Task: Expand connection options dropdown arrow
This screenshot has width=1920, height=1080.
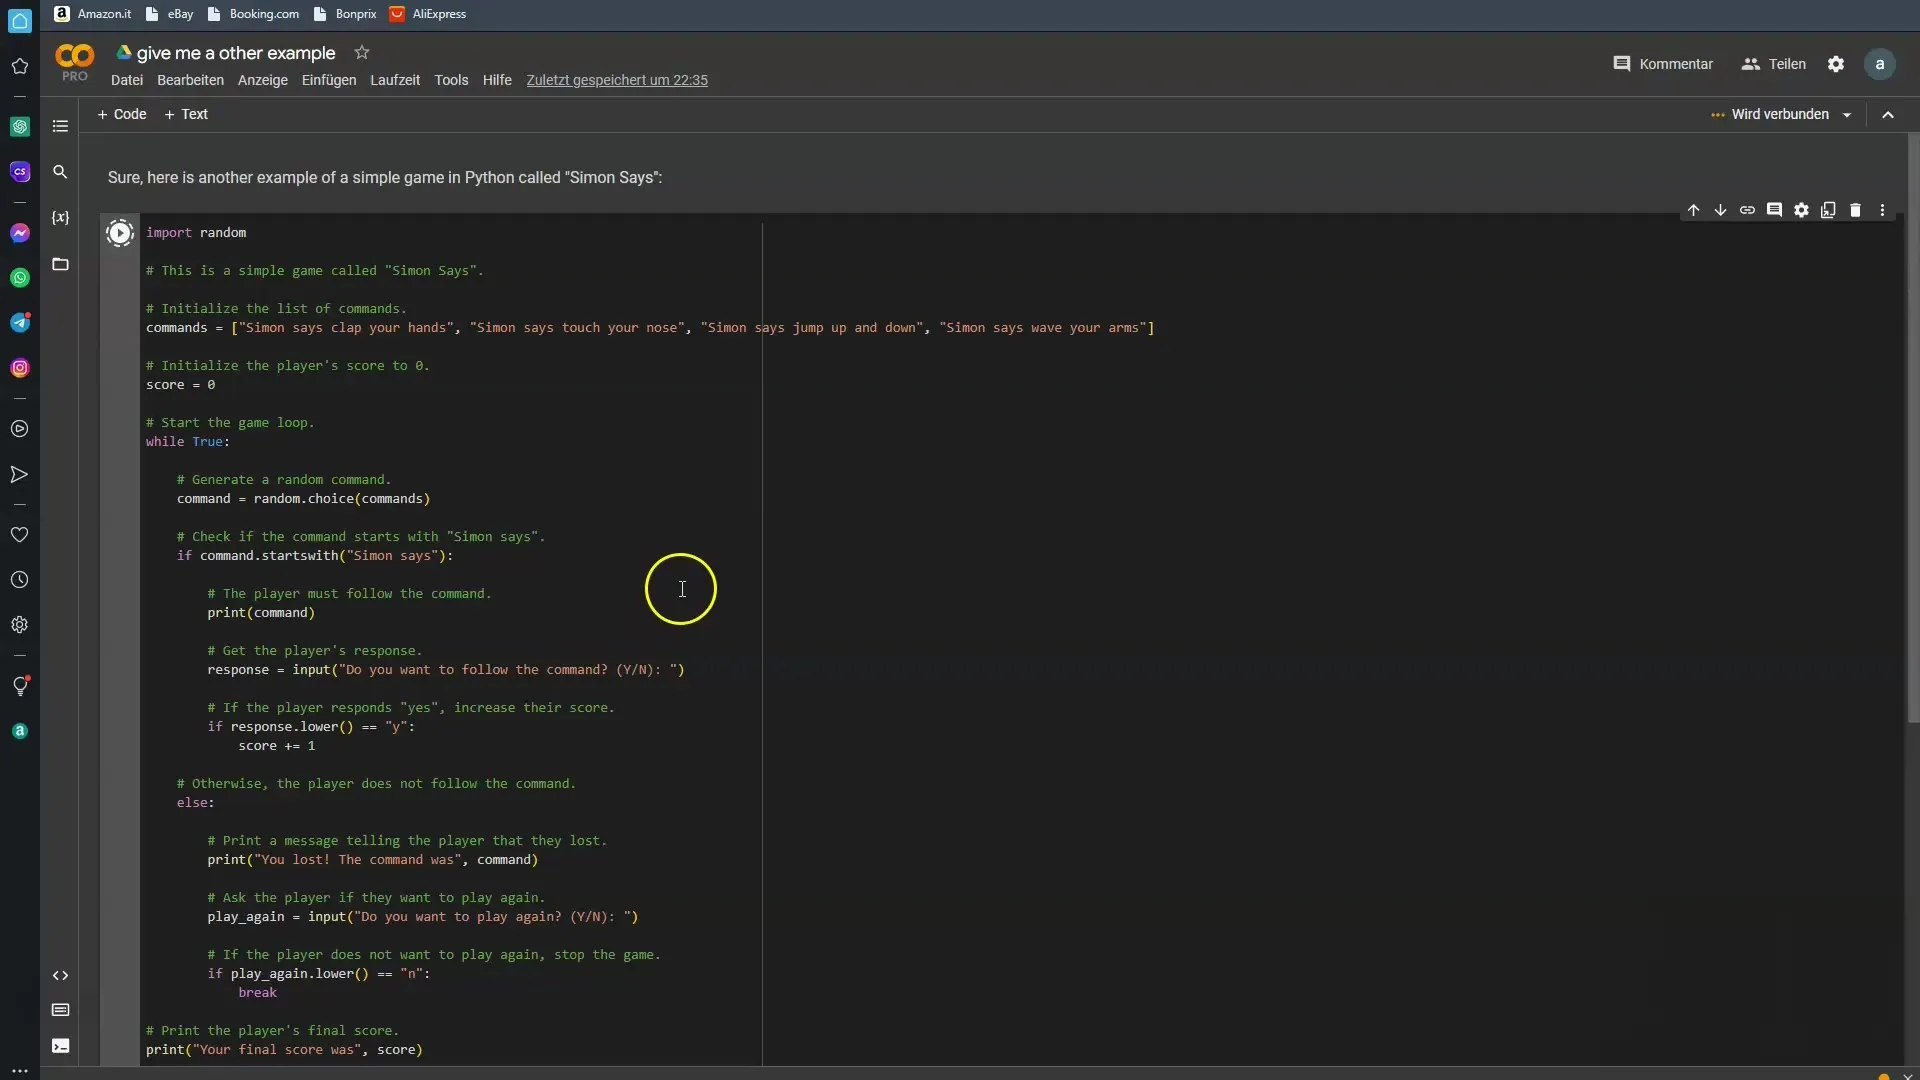Action: [x=1847, y=115]
